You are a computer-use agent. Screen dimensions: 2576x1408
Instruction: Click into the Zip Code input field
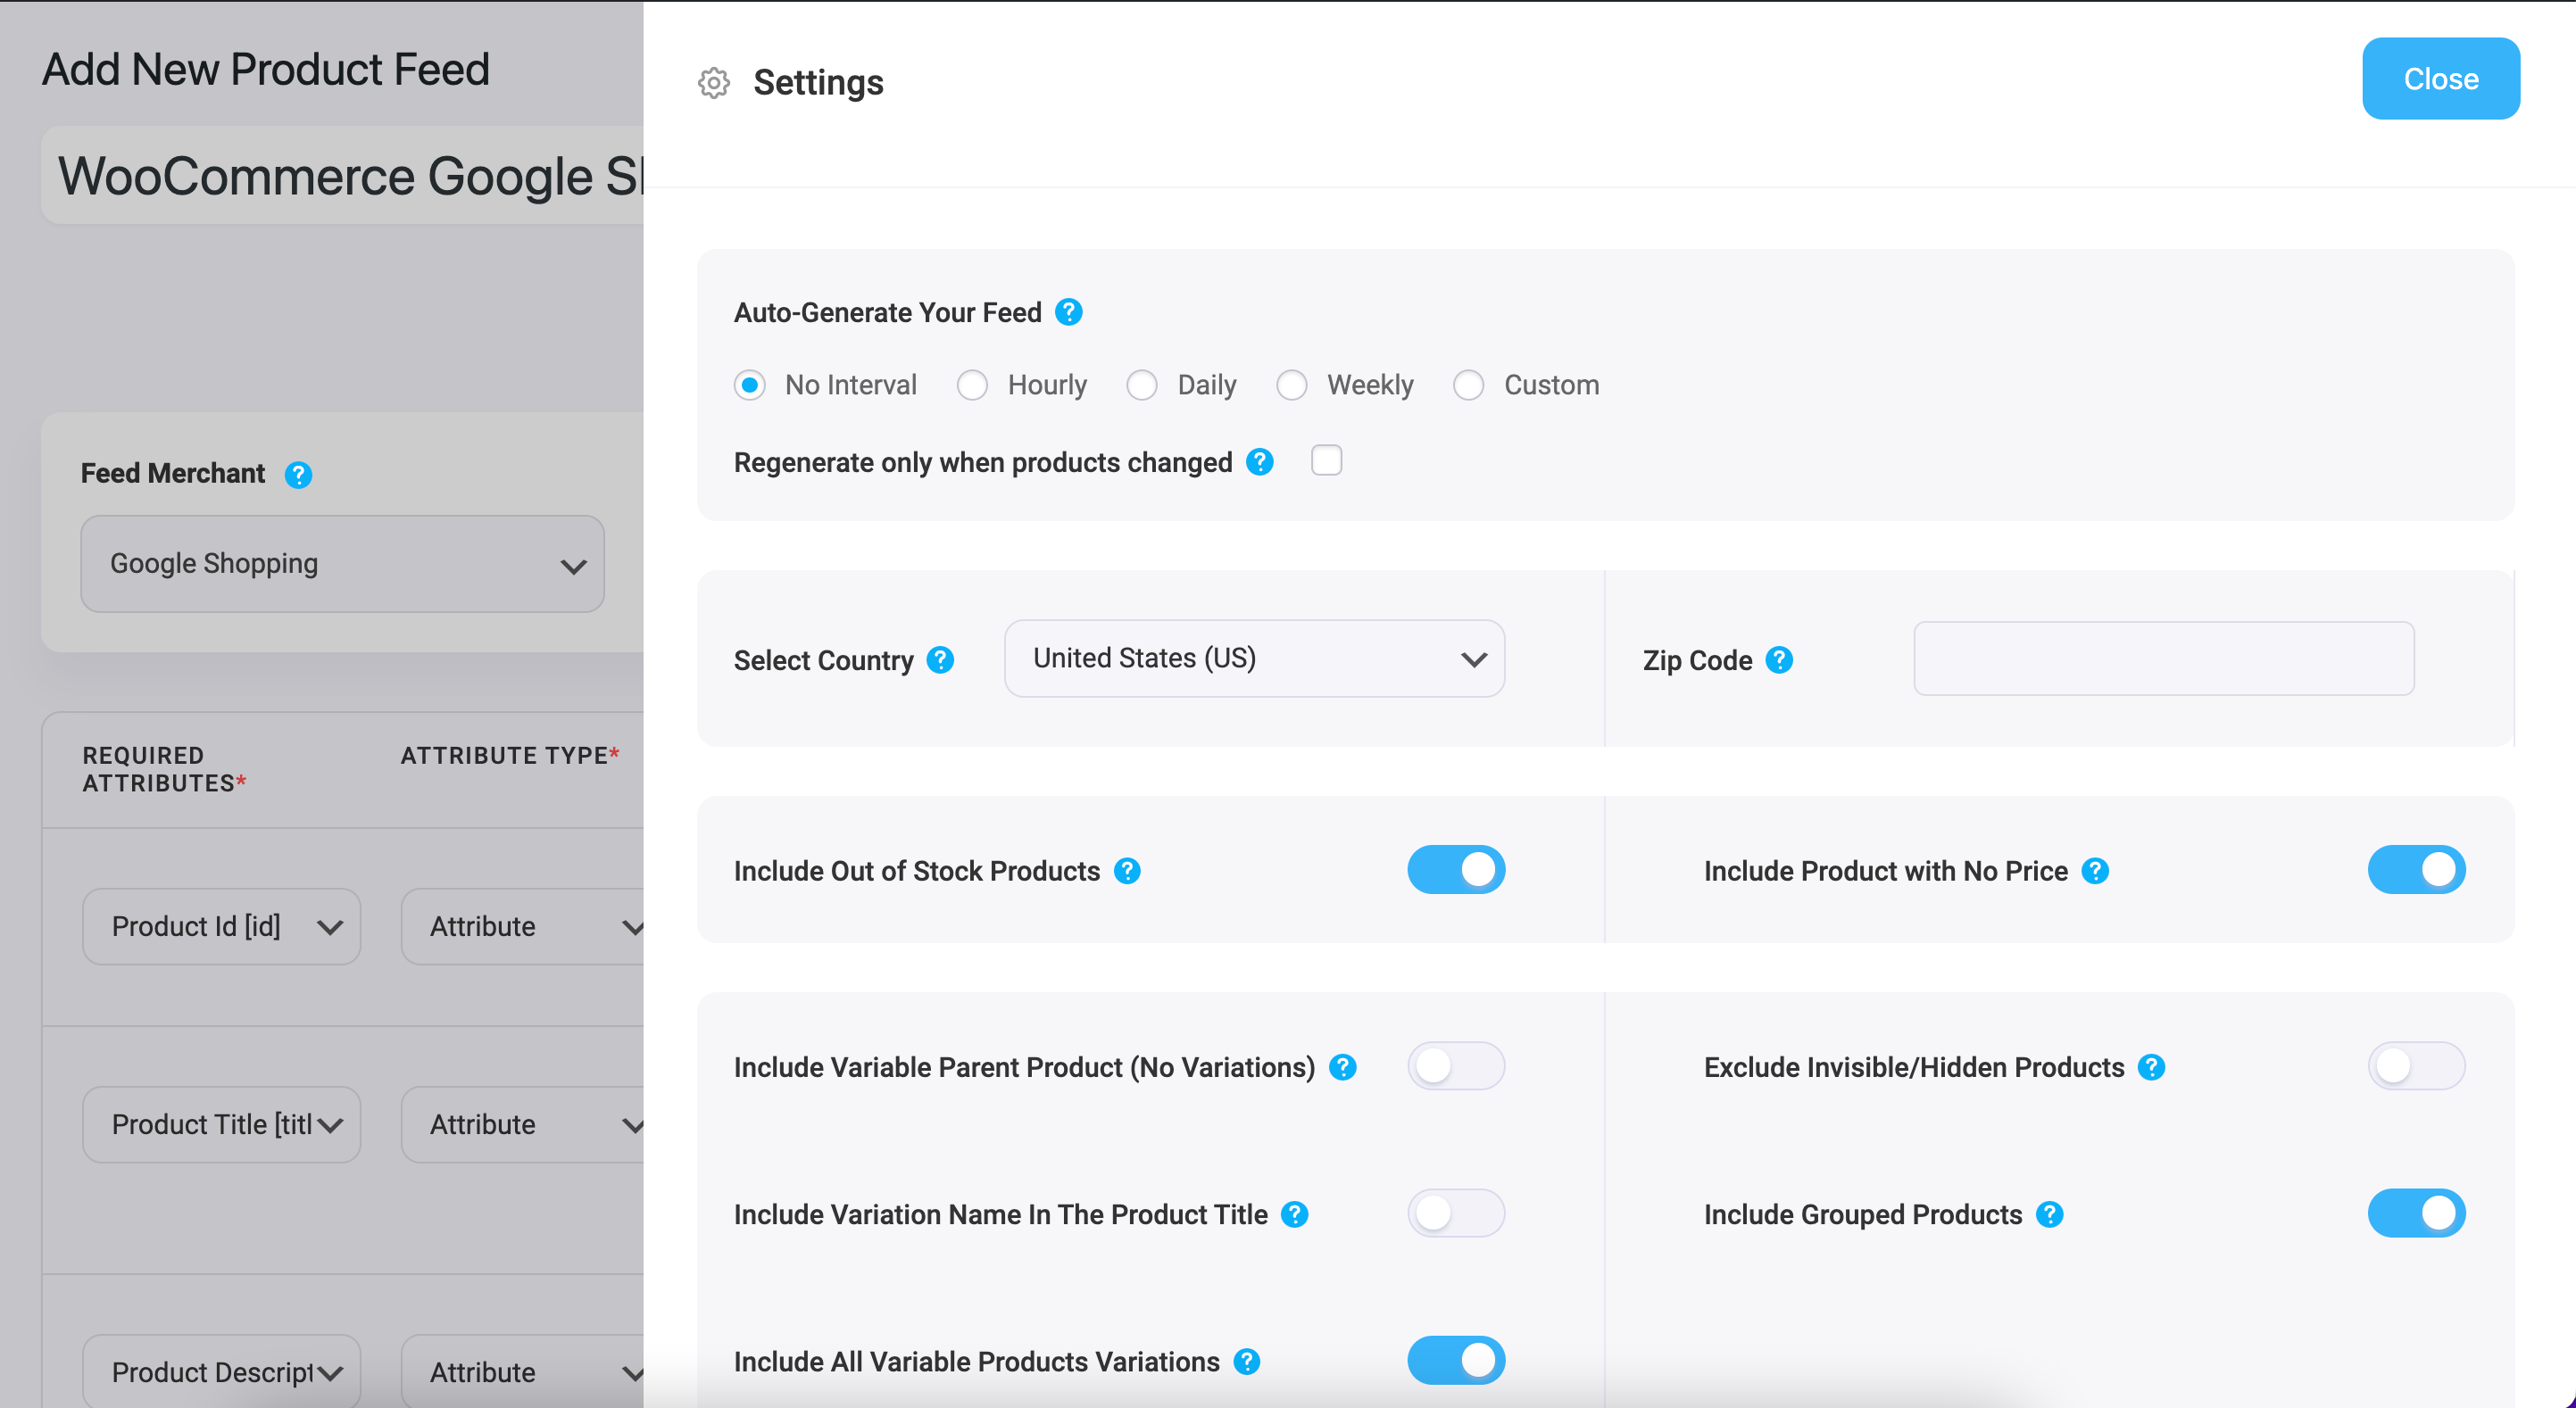2163,658
